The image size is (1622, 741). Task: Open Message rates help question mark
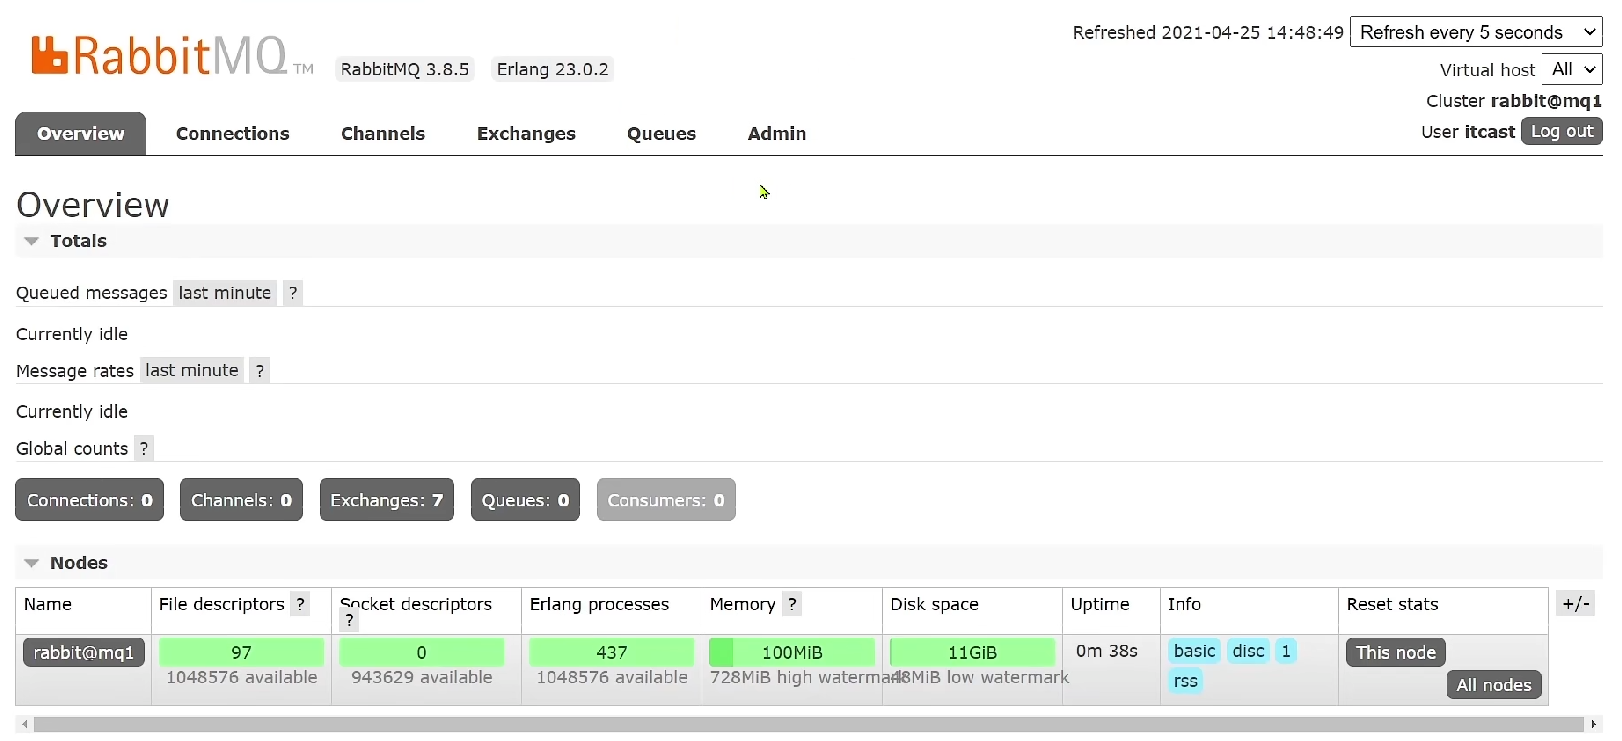click(x=260, y=371)
